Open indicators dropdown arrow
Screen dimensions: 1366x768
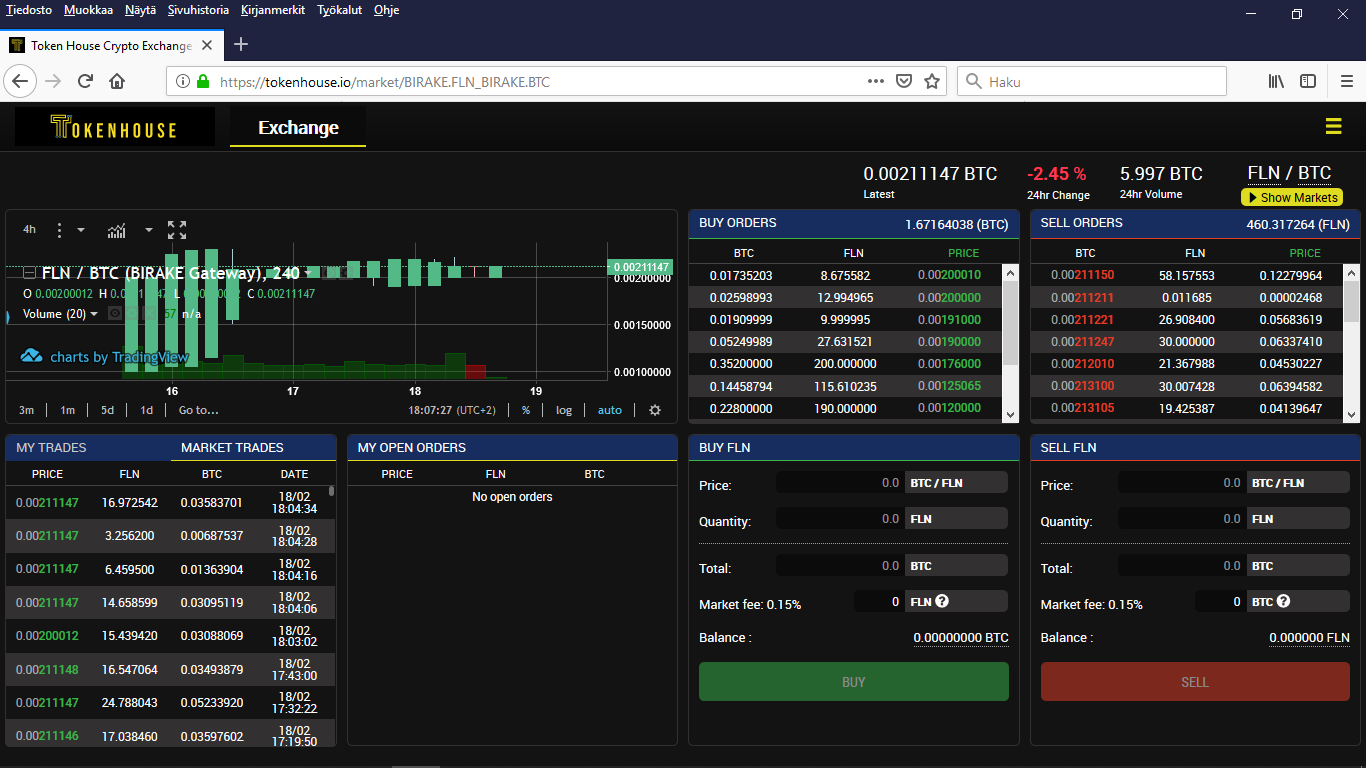point(149,230)
